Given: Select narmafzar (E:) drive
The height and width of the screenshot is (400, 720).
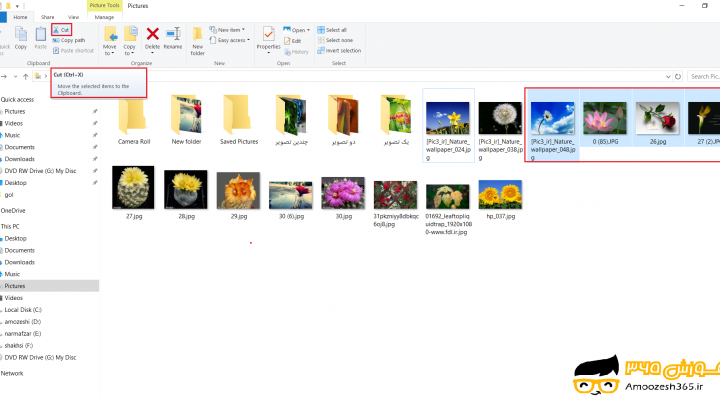Looking at the screenshot, I should 23,334.
